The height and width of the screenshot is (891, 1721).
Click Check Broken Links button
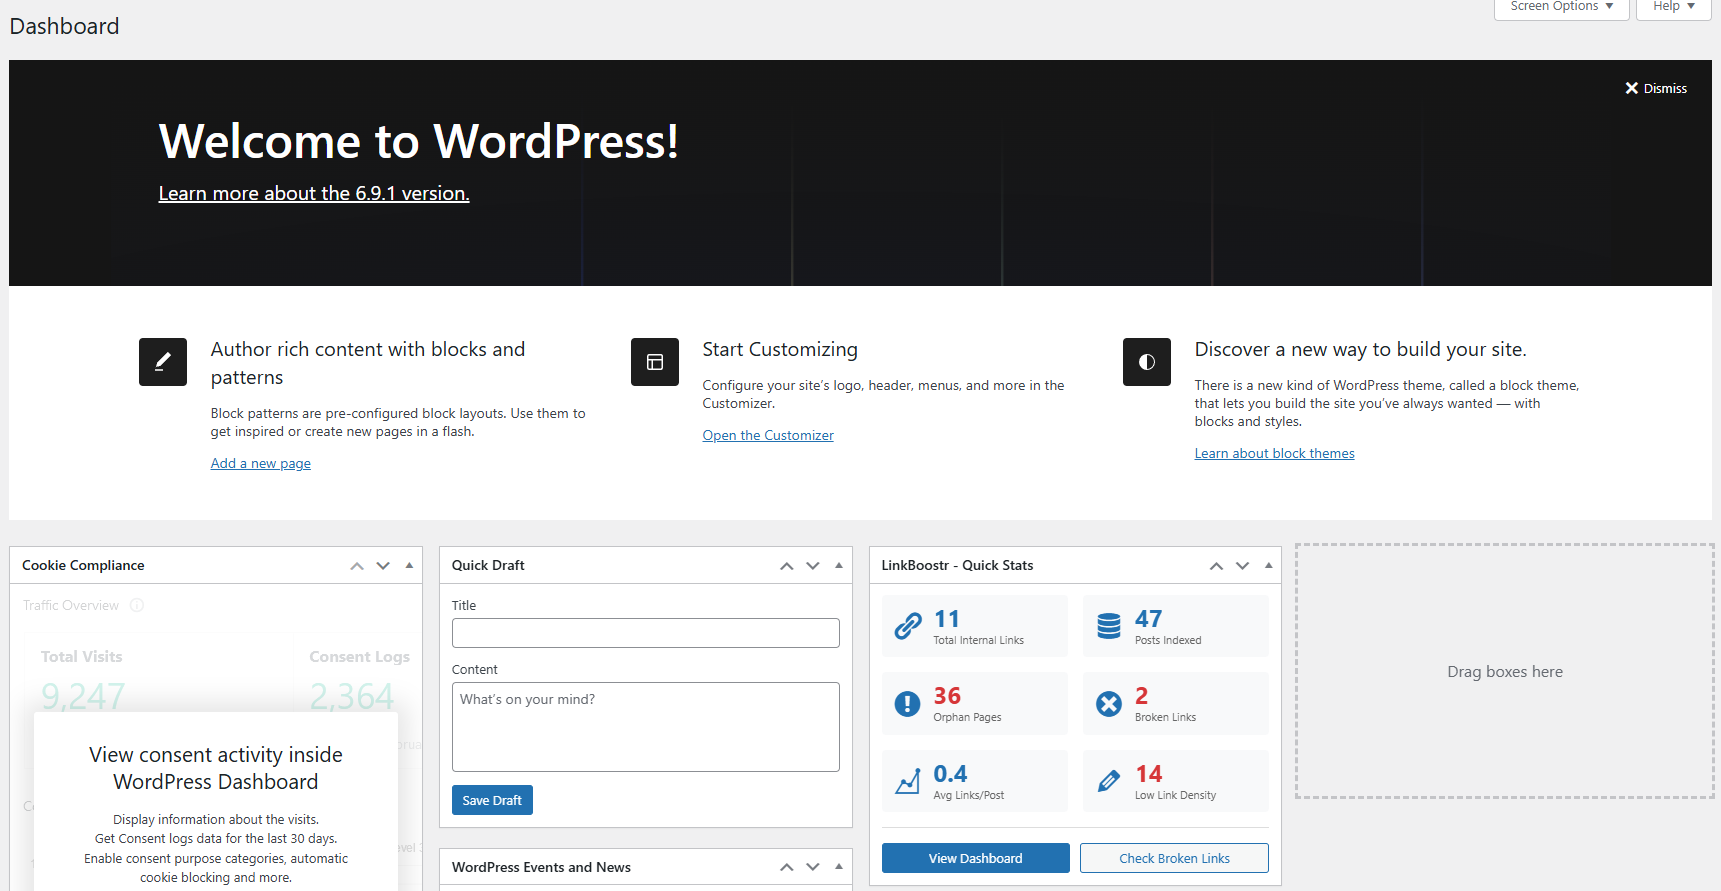click(x=1174, y=858)
